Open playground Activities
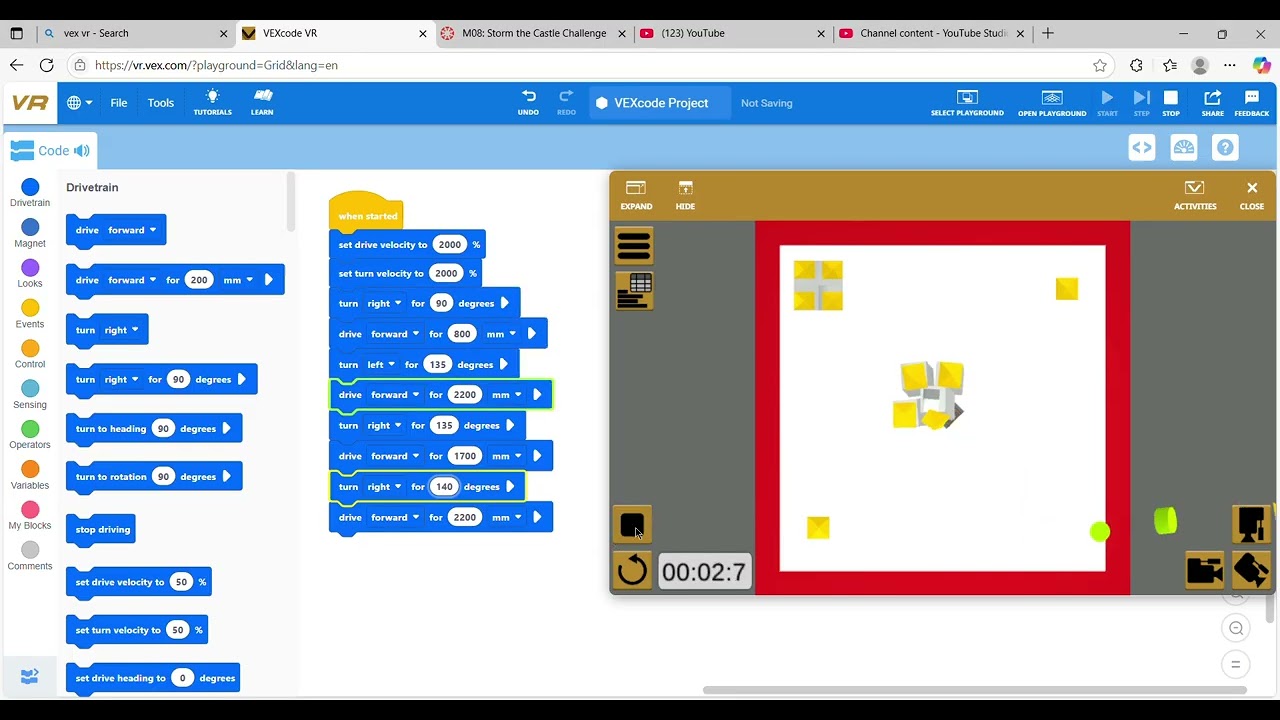1280x720 pixels. pos(1195,195)
